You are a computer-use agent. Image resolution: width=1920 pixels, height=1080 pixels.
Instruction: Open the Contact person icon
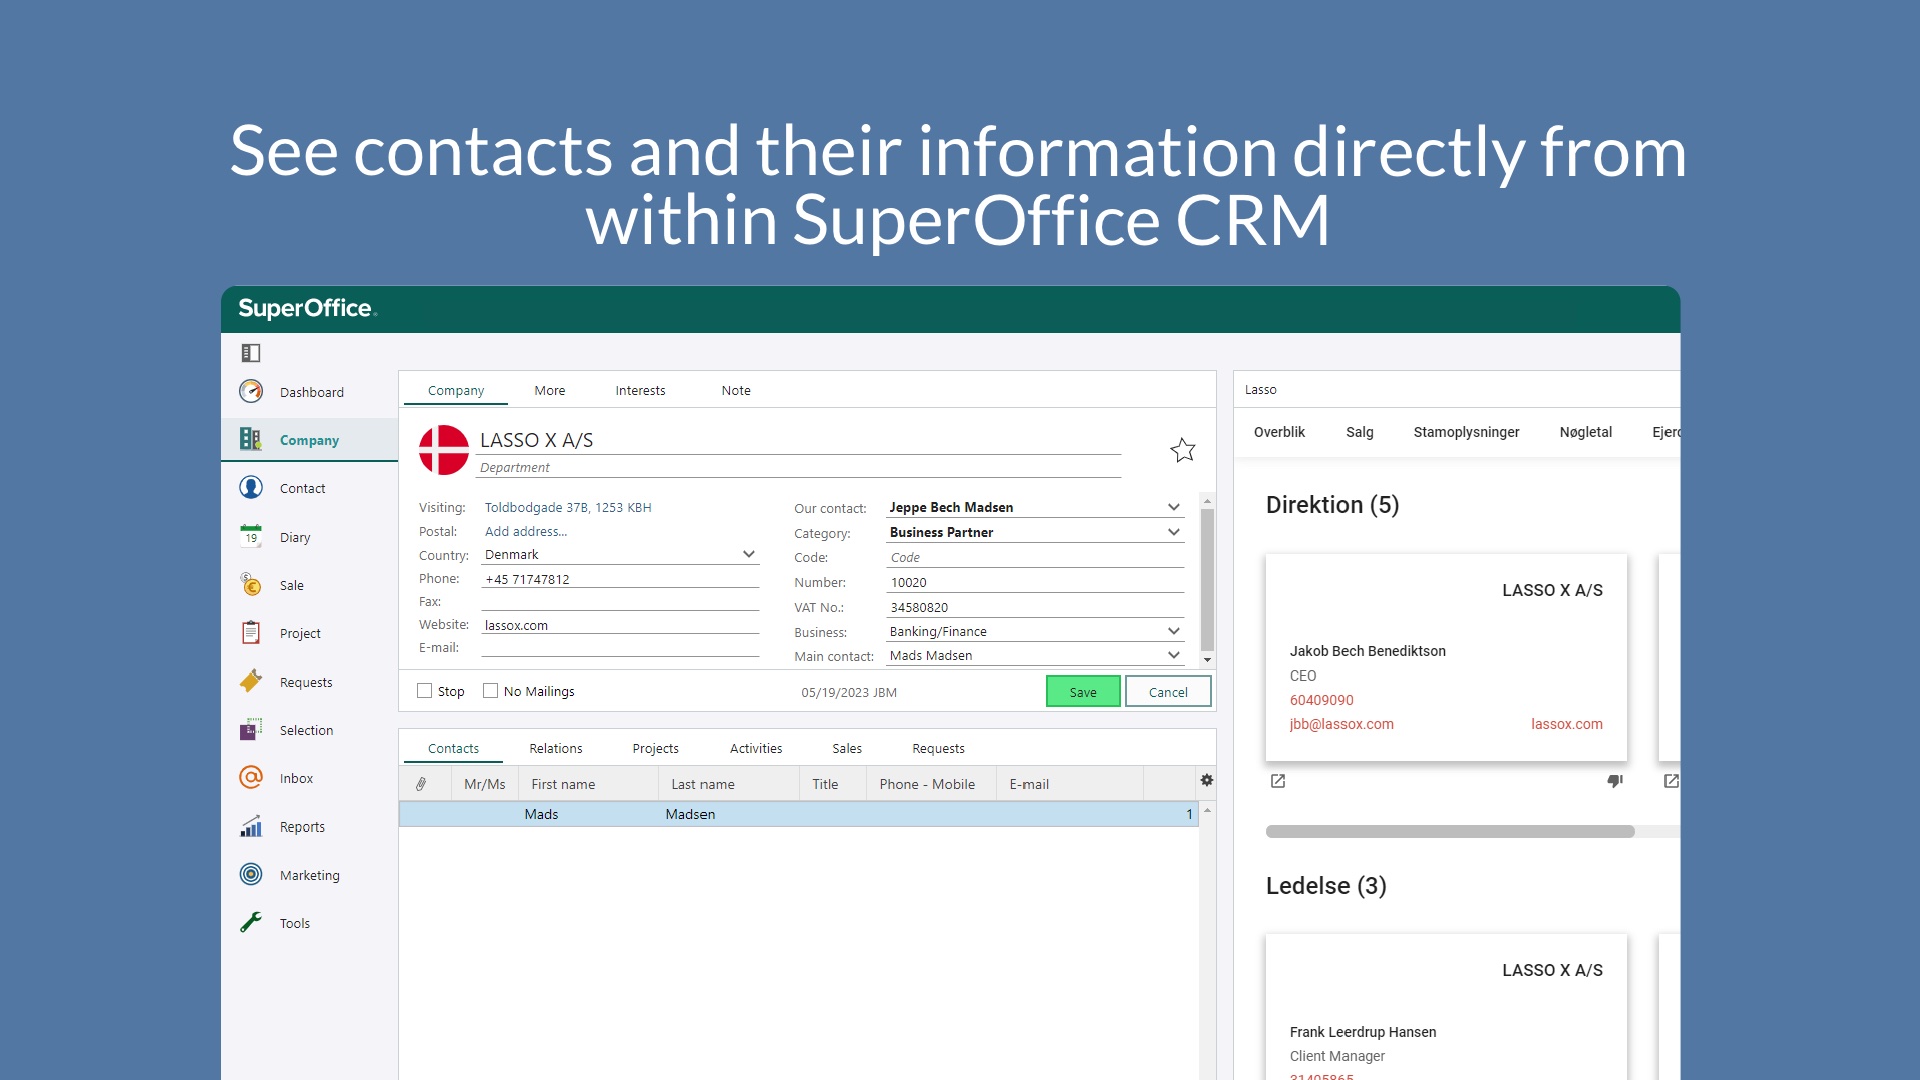click(x=251, y=487)
